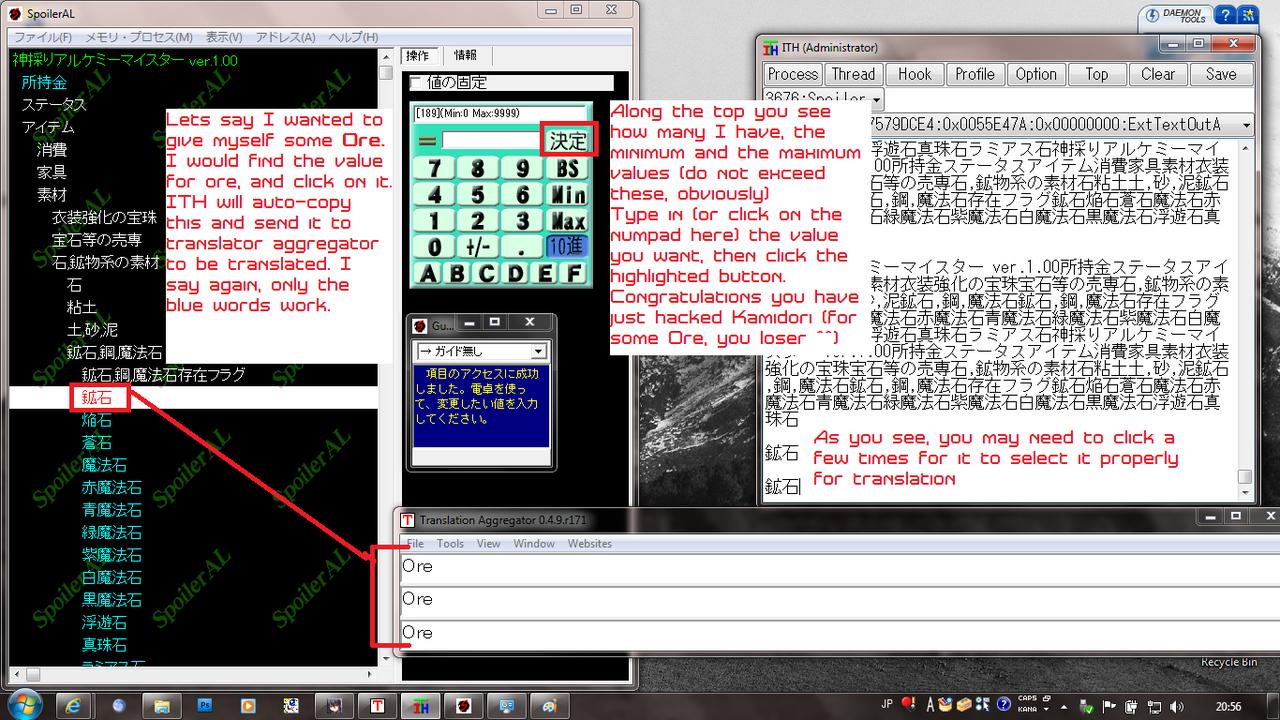
Task: Open the Websites menu in Translation Aggregator
Action: click(x=589, y=543)
